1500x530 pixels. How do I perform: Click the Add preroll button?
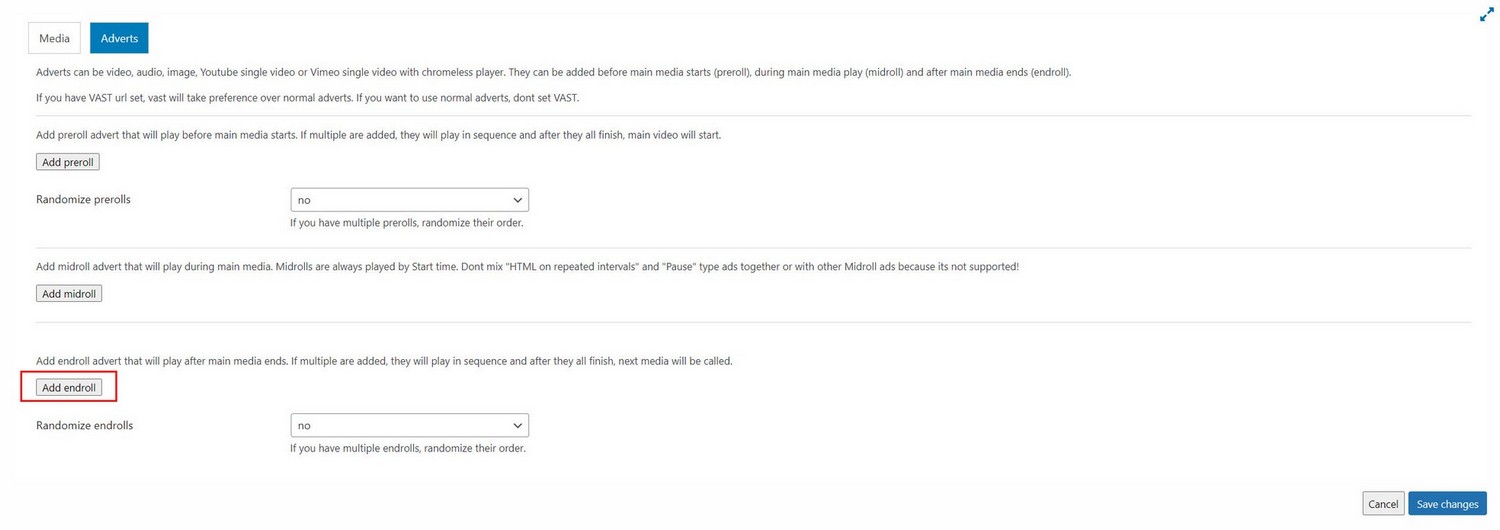point(68,162)
